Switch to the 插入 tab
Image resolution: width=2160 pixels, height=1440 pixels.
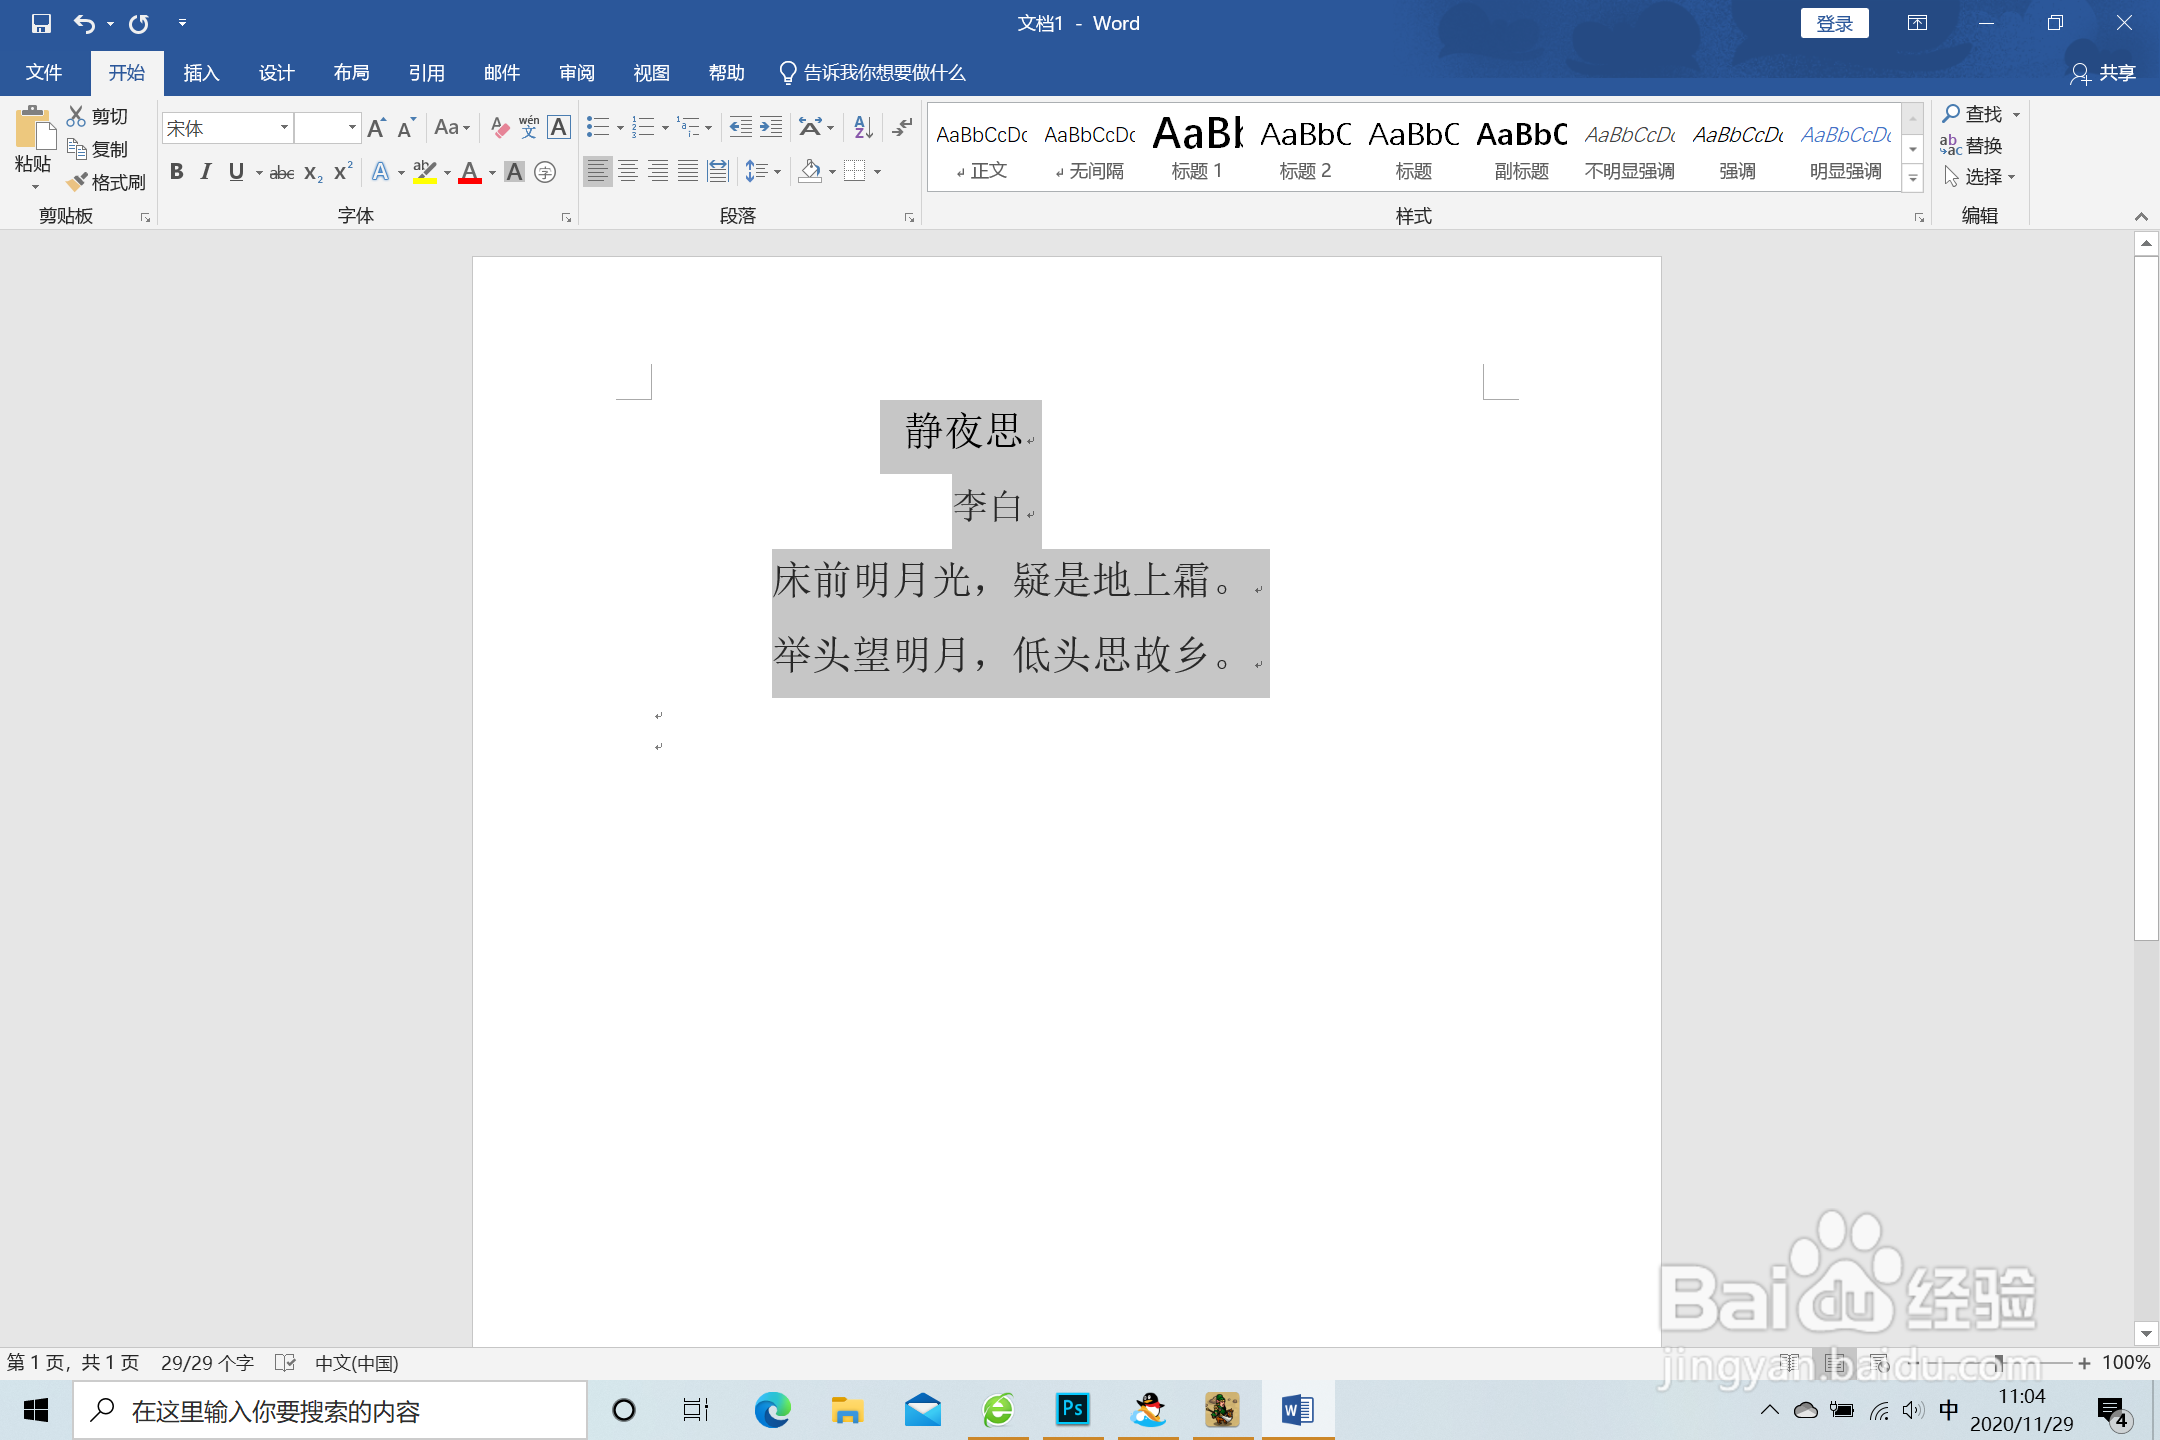tap(201, 73)
